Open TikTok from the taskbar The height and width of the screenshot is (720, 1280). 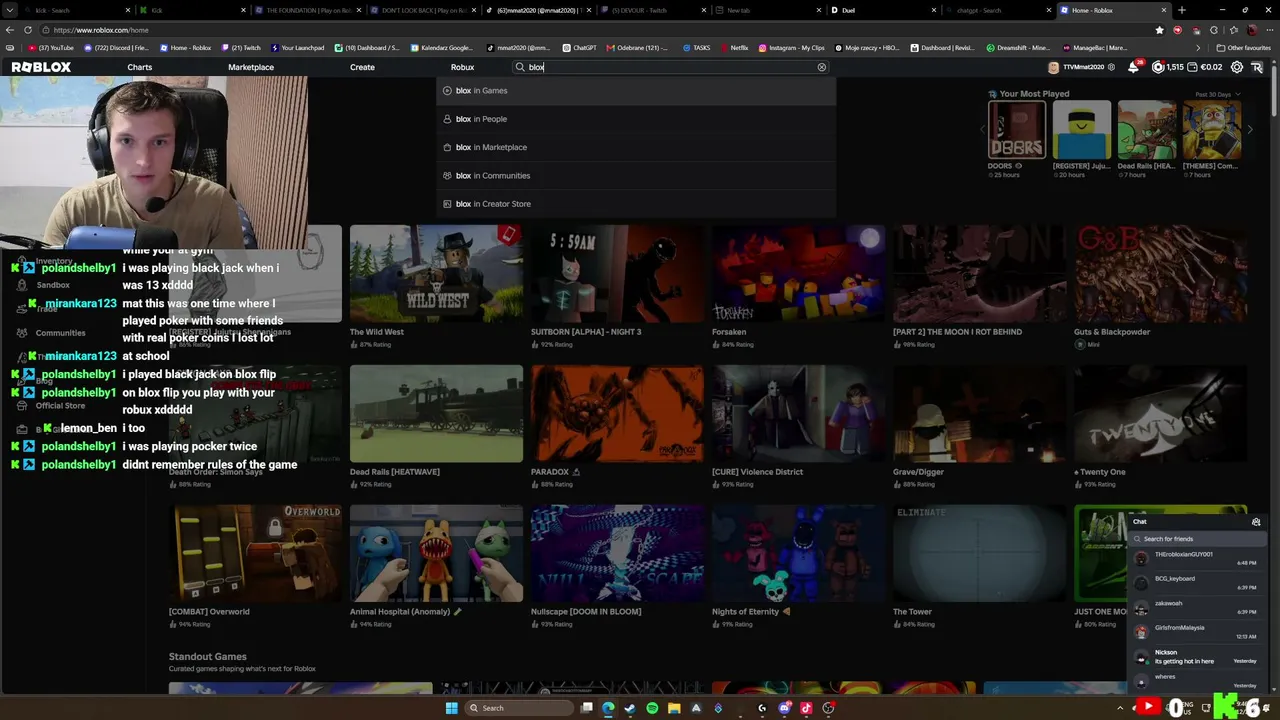pyautogui.click(x=806, y=708)
